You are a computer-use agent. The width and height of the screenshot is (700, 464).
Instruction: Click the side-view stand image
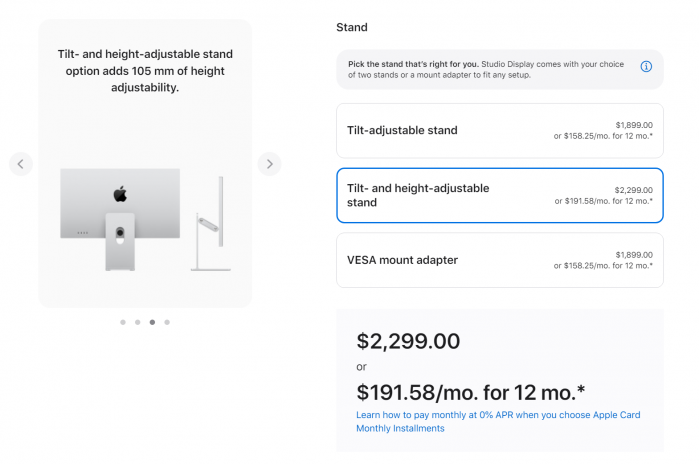[211, 223]
